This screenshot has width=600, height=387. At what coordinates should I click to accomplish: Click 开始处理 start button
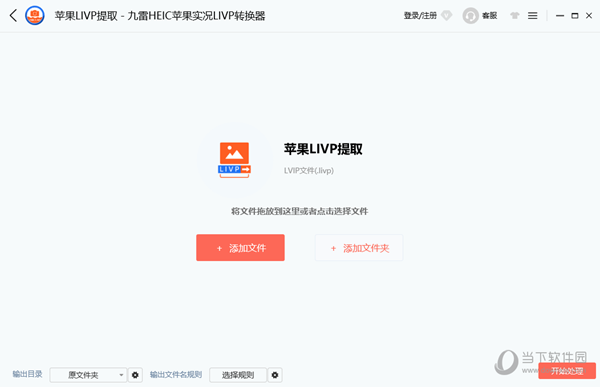[x=567, y=371]
